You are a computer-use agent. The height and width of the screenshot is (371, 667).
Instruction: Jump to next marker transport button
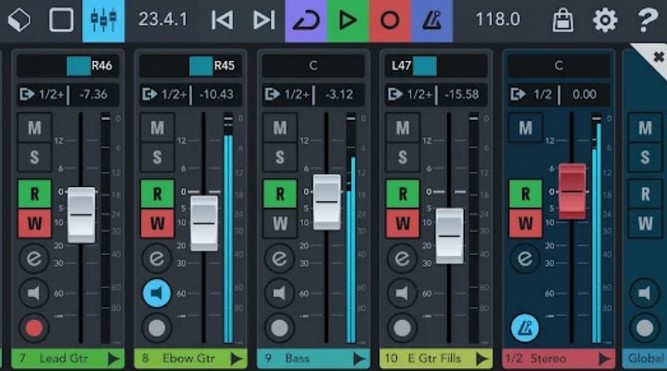click(264, 20)
